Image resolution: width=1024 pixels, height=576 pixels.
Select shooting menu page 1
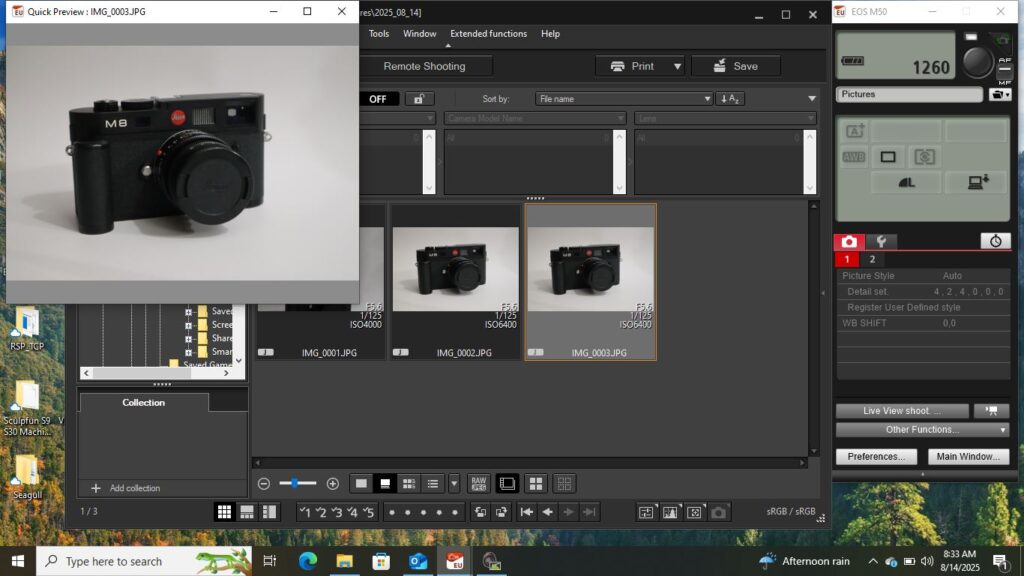[x=847, y=259]
